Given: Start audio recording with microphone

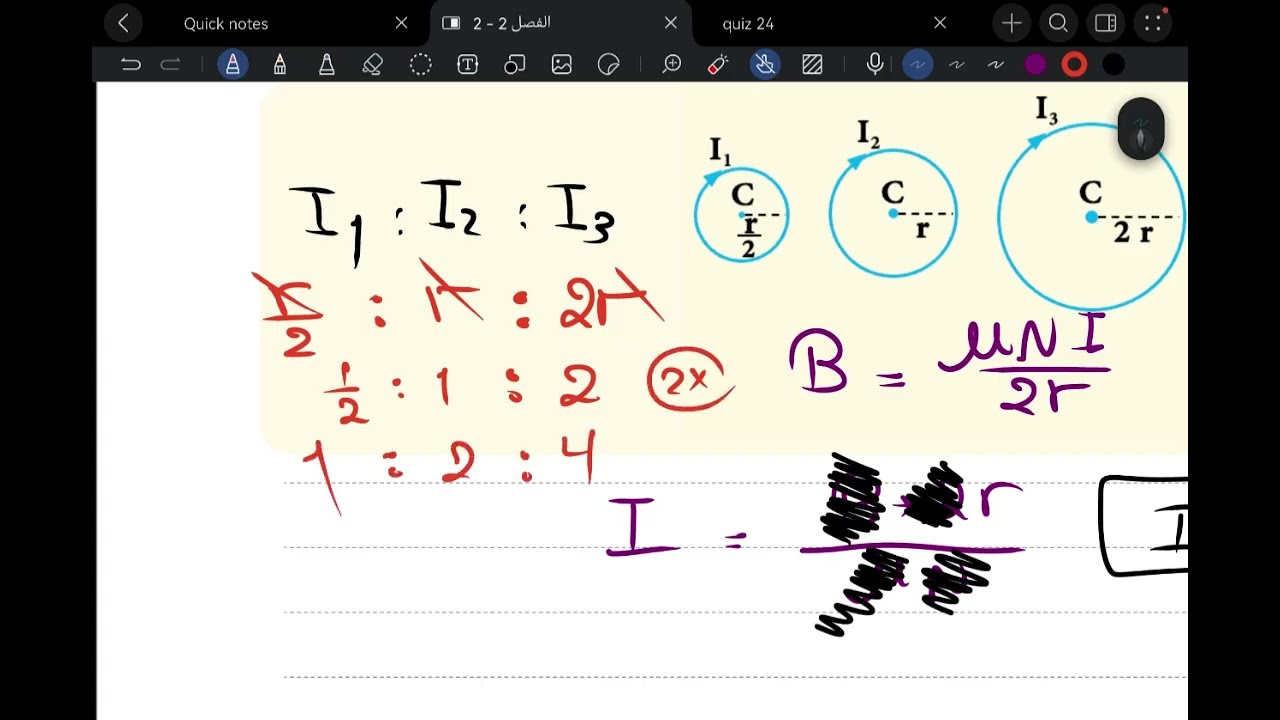Looking at the screenshot, I should click(875, 65).
